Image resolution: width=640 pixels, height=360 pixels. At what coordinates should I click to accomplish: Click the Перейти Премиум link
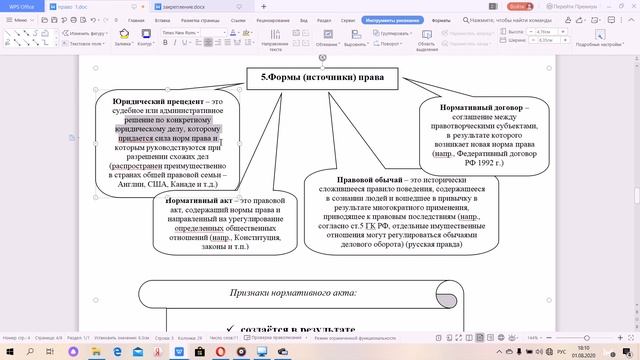[571, 7]
